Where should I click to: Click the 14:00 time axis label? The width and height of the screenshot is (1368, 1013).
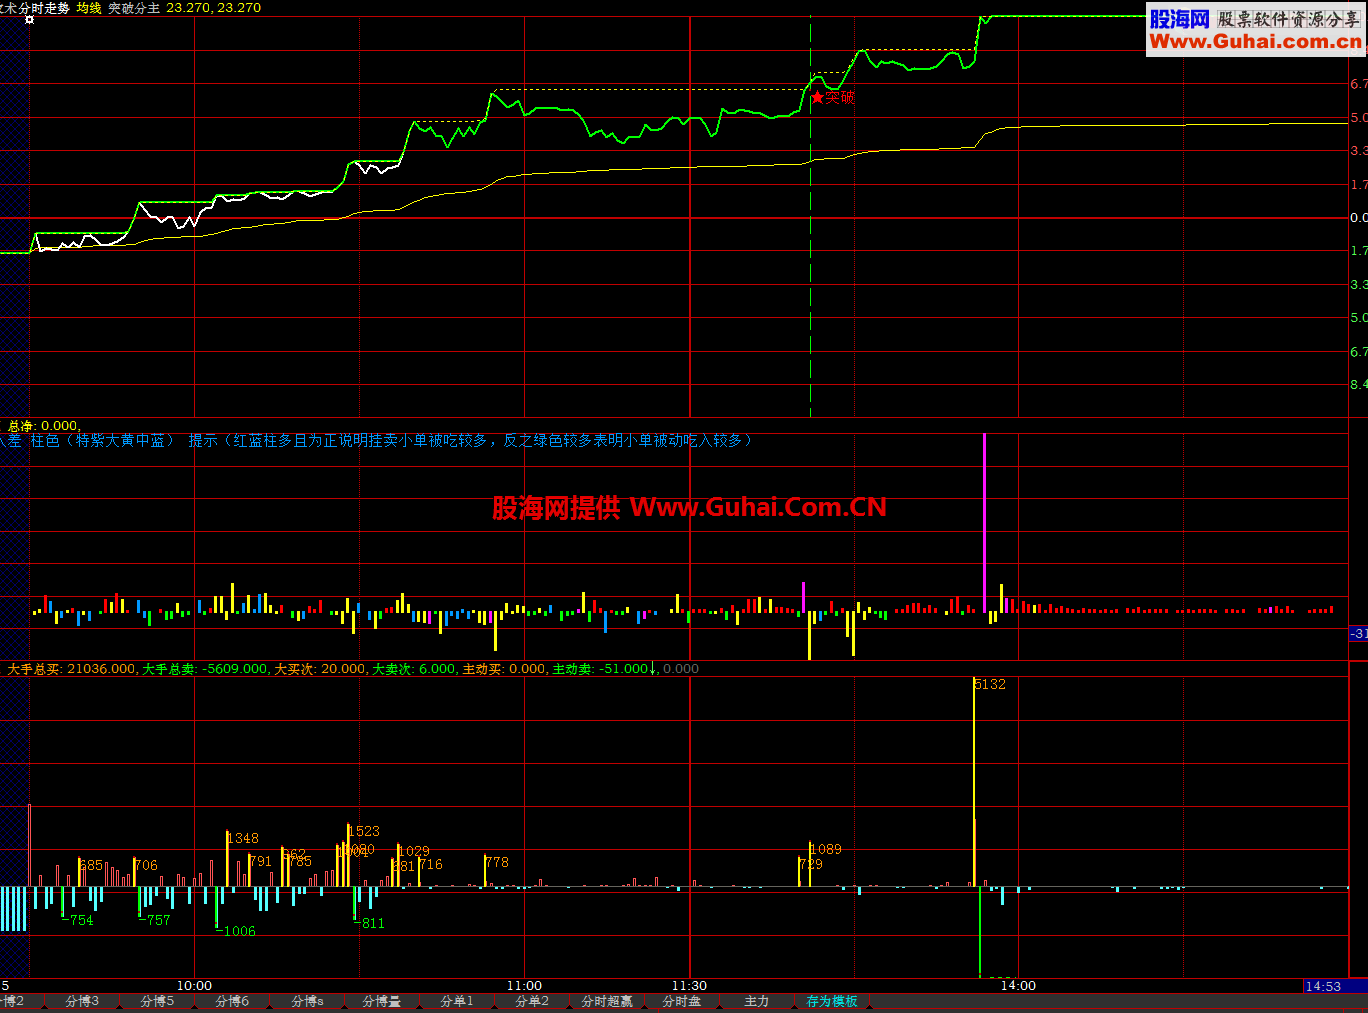(1018, 986)
